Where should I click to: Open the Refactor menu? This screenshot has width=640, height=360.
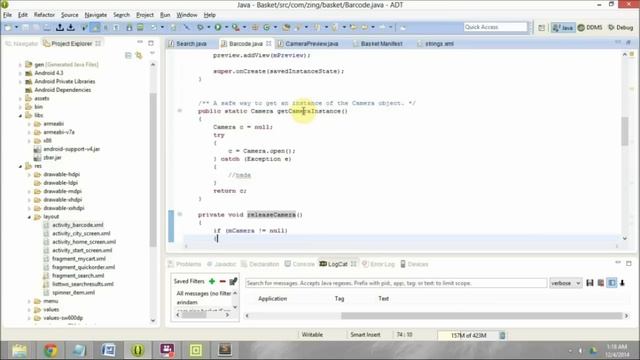44,15
